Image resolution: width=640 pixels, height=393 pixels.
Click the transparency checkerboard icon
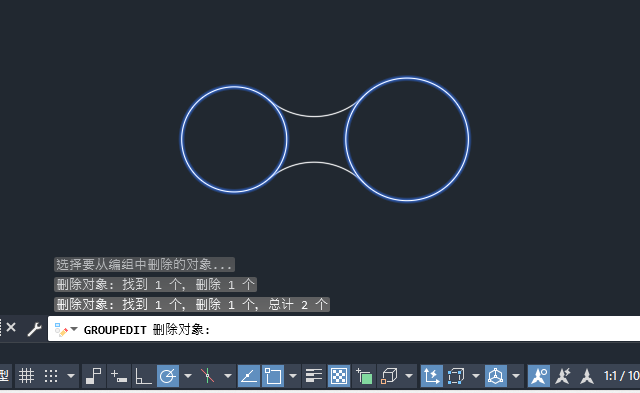click(x=339, y=375)
